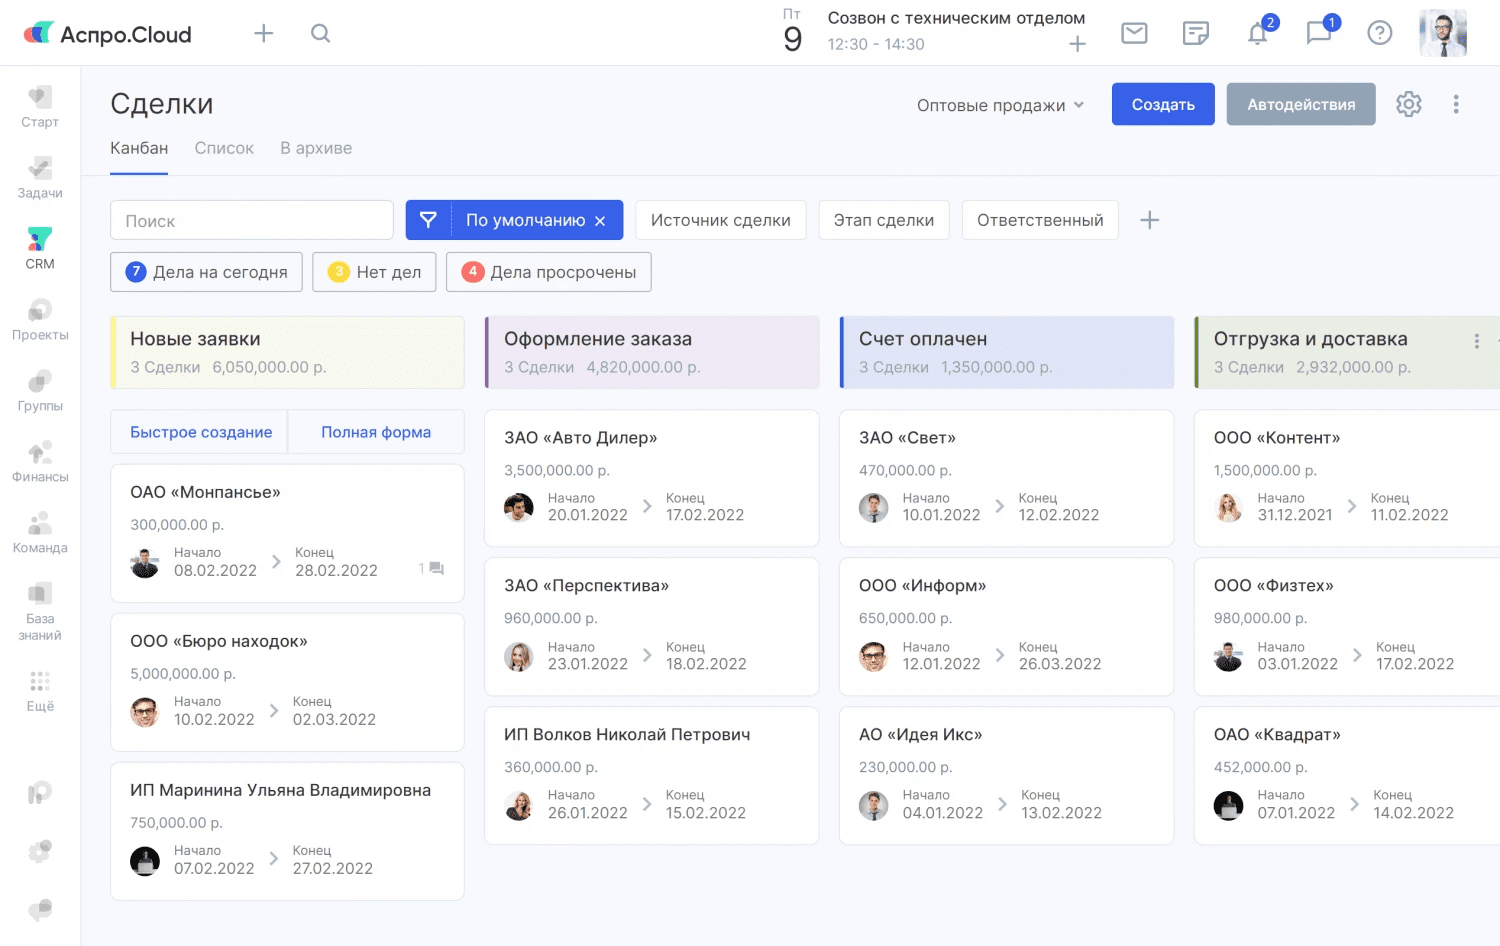This screenshot has height=946, width=1500.
Task: Toggle the Дела просрочены filter
Action: pyautogui.click(x=549, y=272)
